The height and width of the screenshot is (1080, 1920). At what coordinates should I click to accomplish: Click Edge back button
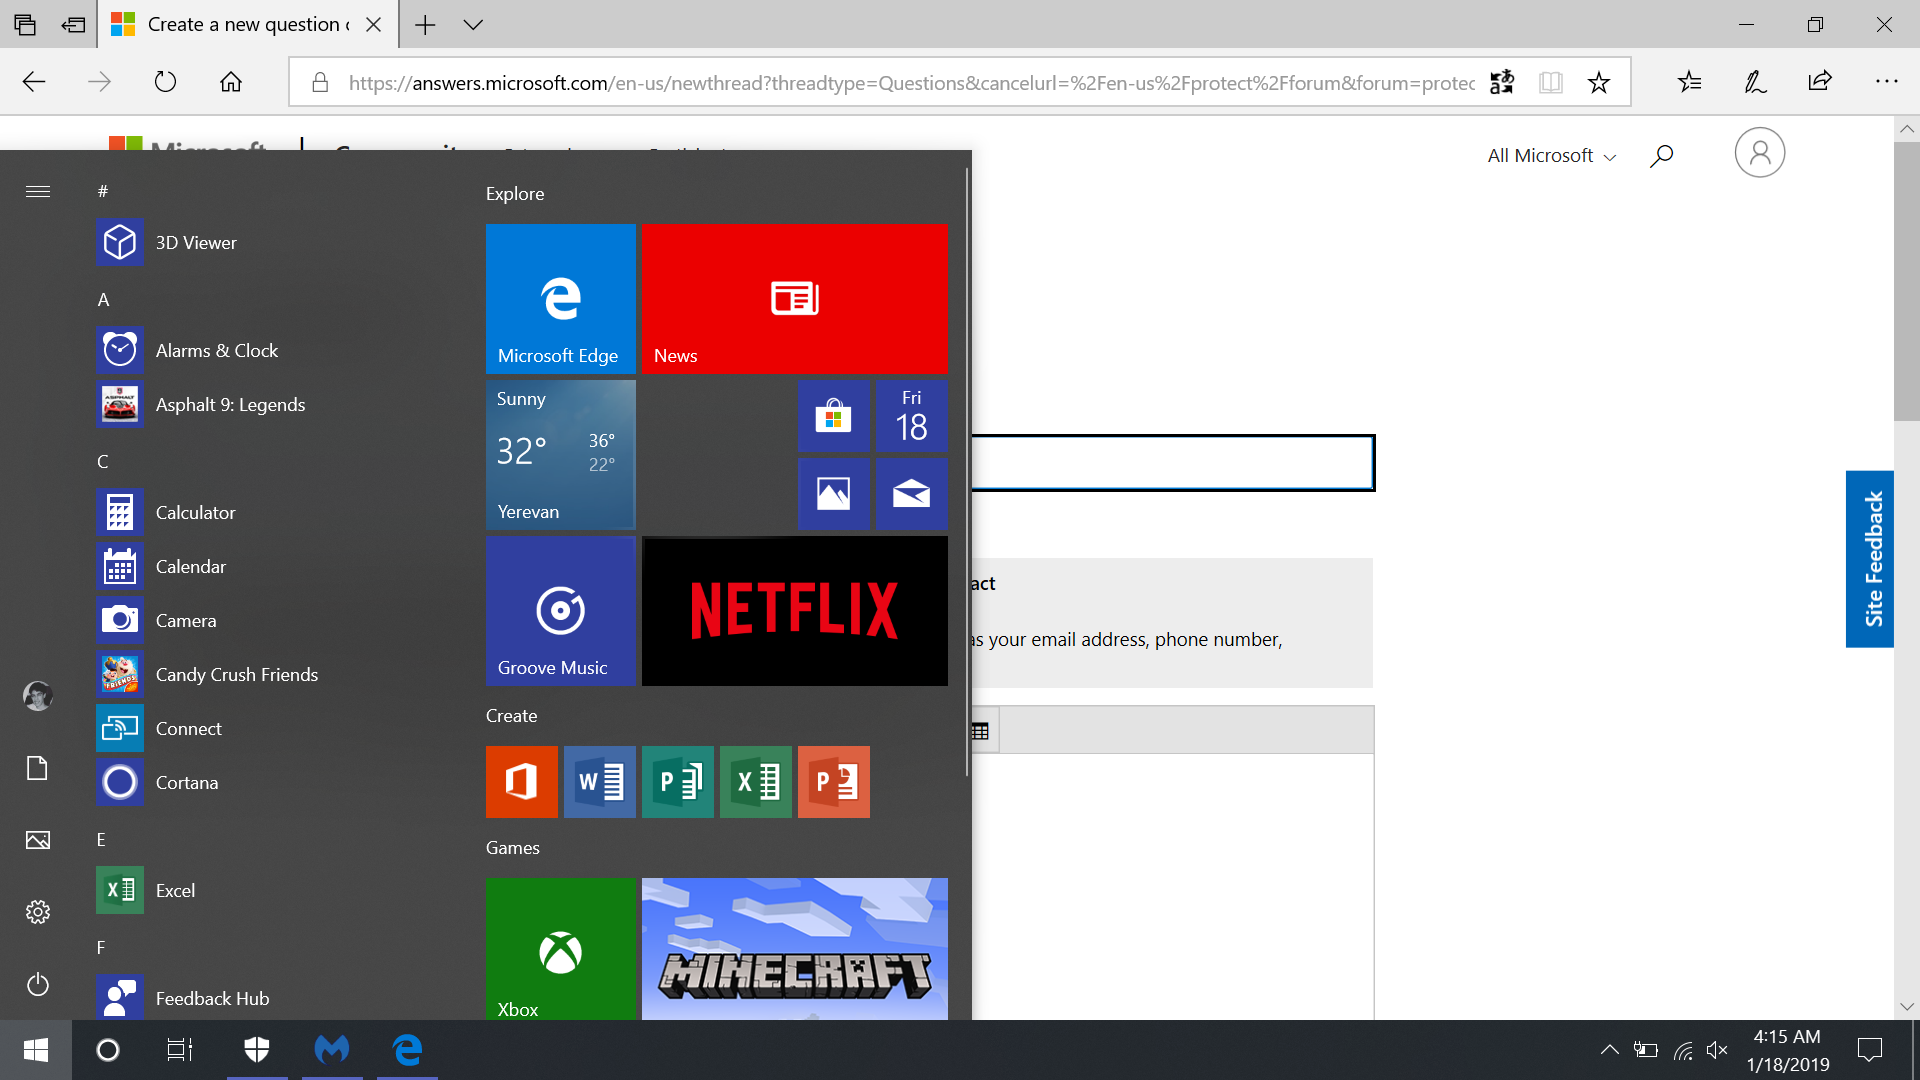click(34, 82)
